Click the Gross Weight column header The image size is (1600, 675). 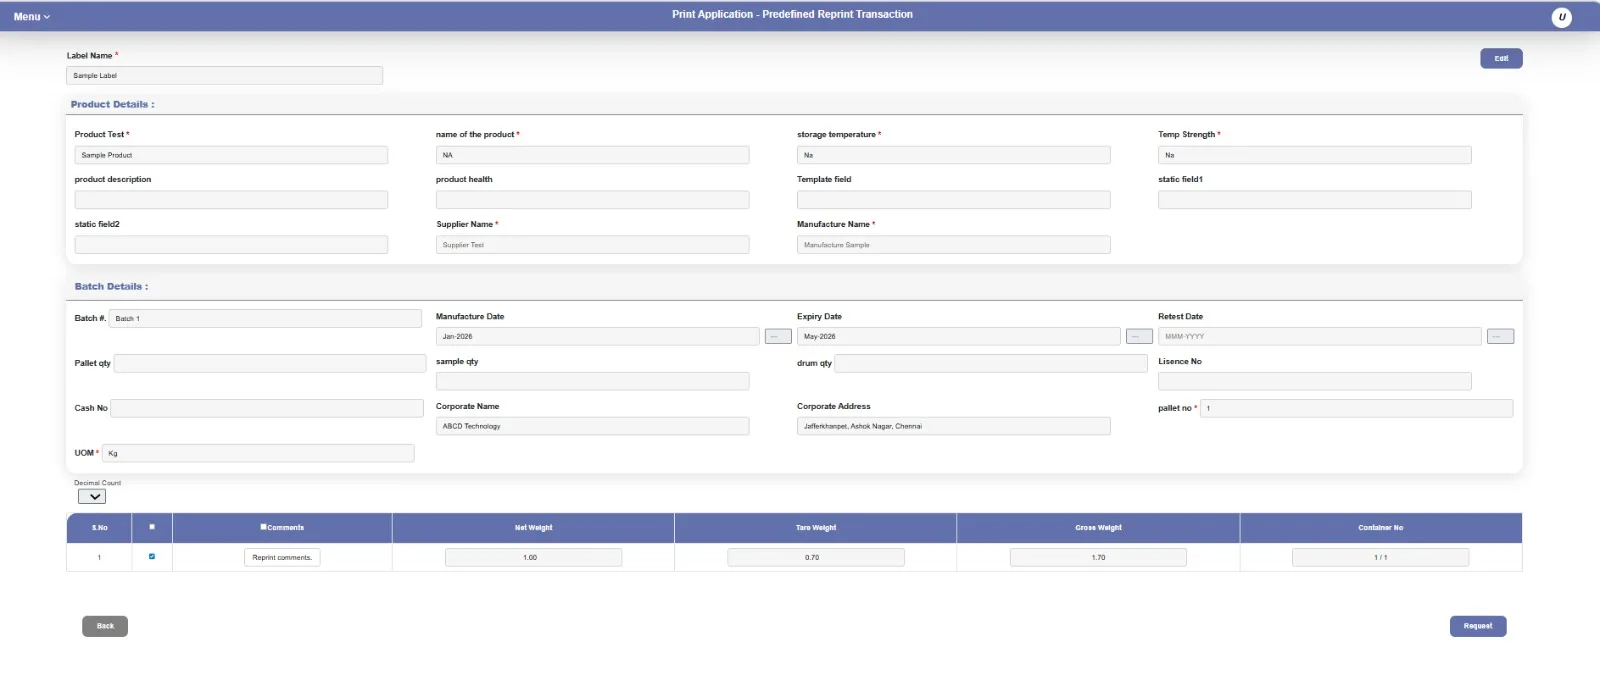(x=1098, y=528)
